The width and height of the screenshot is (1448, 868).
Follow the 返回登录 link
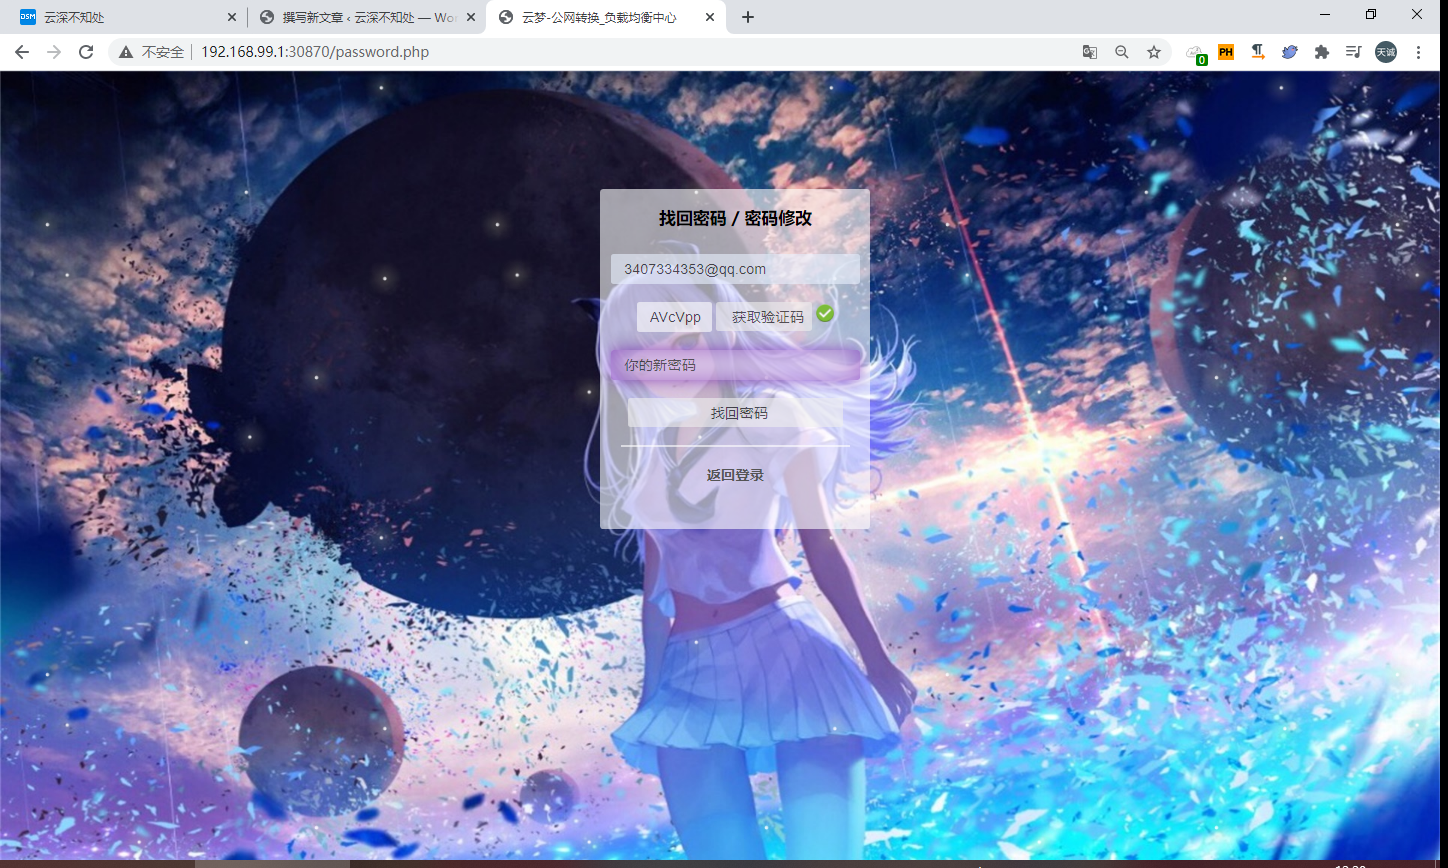[x=735, y=475]
